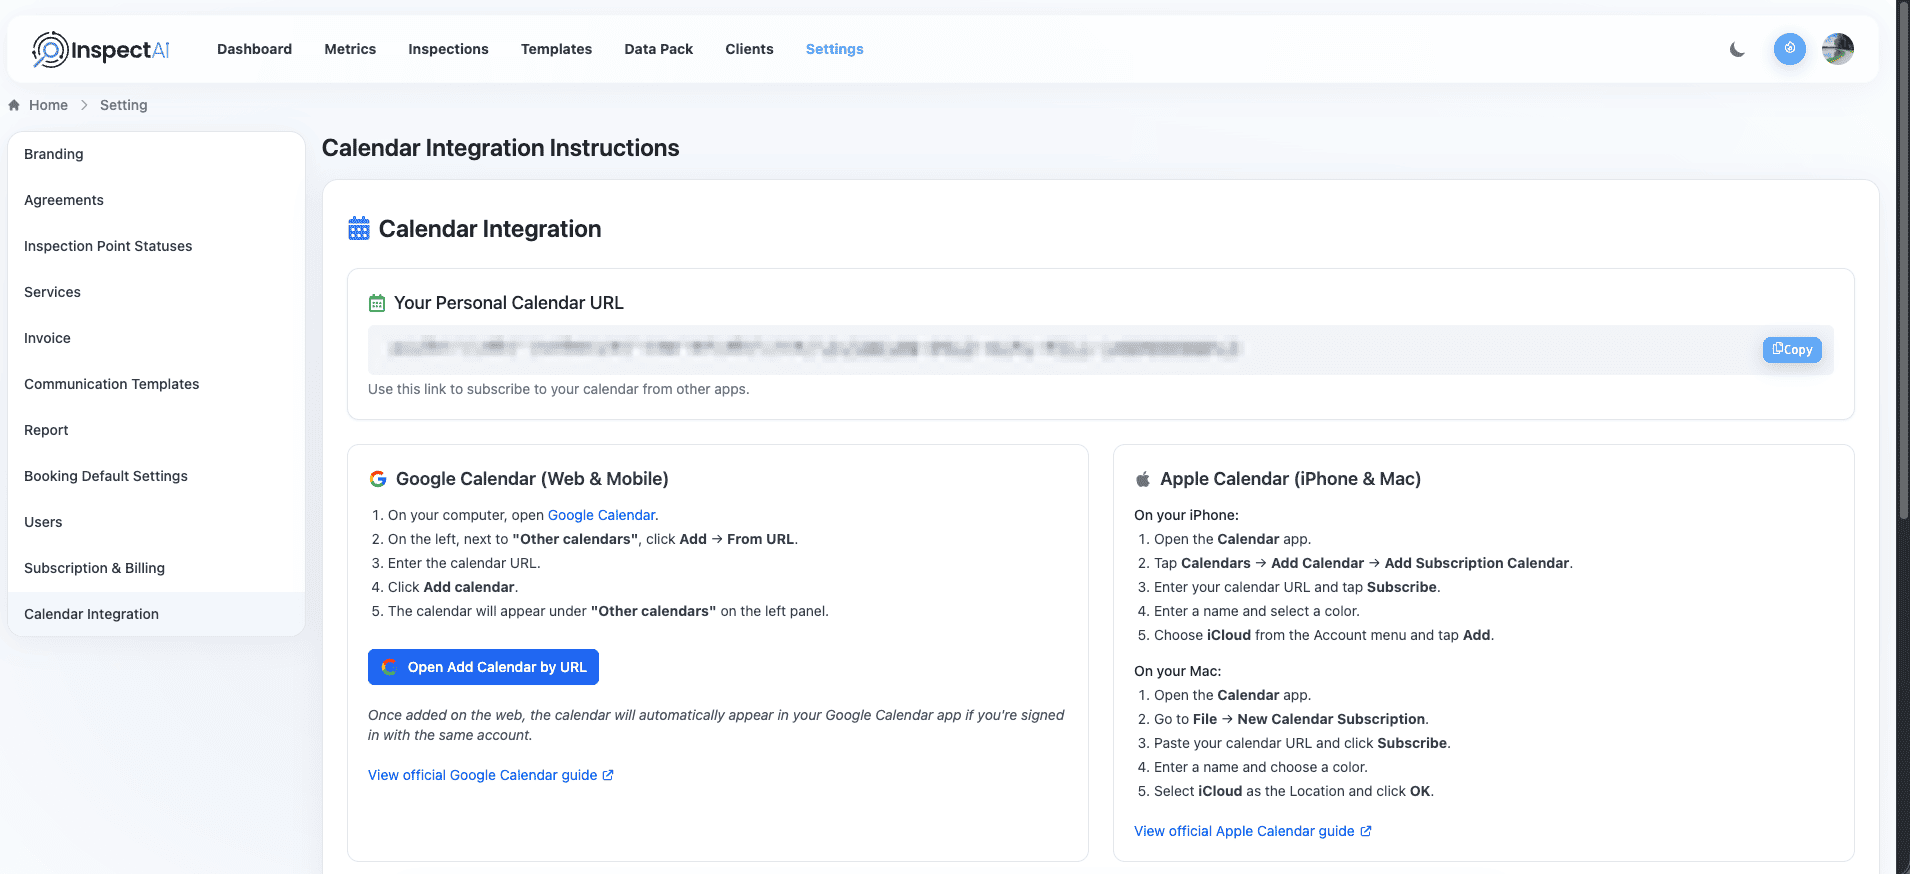The width and height of the screenshot is (1910, 874).
Task: Click the Home breadcrumb icon
Action: (14, 105)
